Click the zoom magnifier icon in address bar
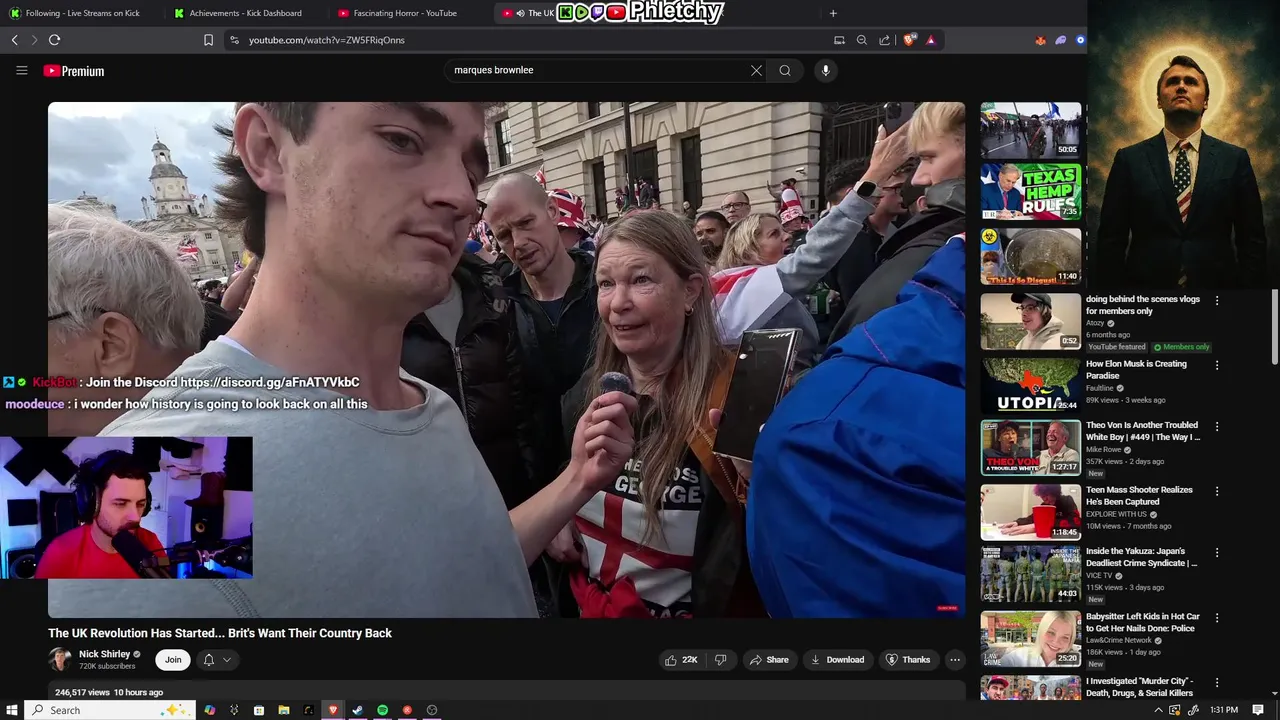Screen dimensions: 1280x720 [x=862, y=40]
